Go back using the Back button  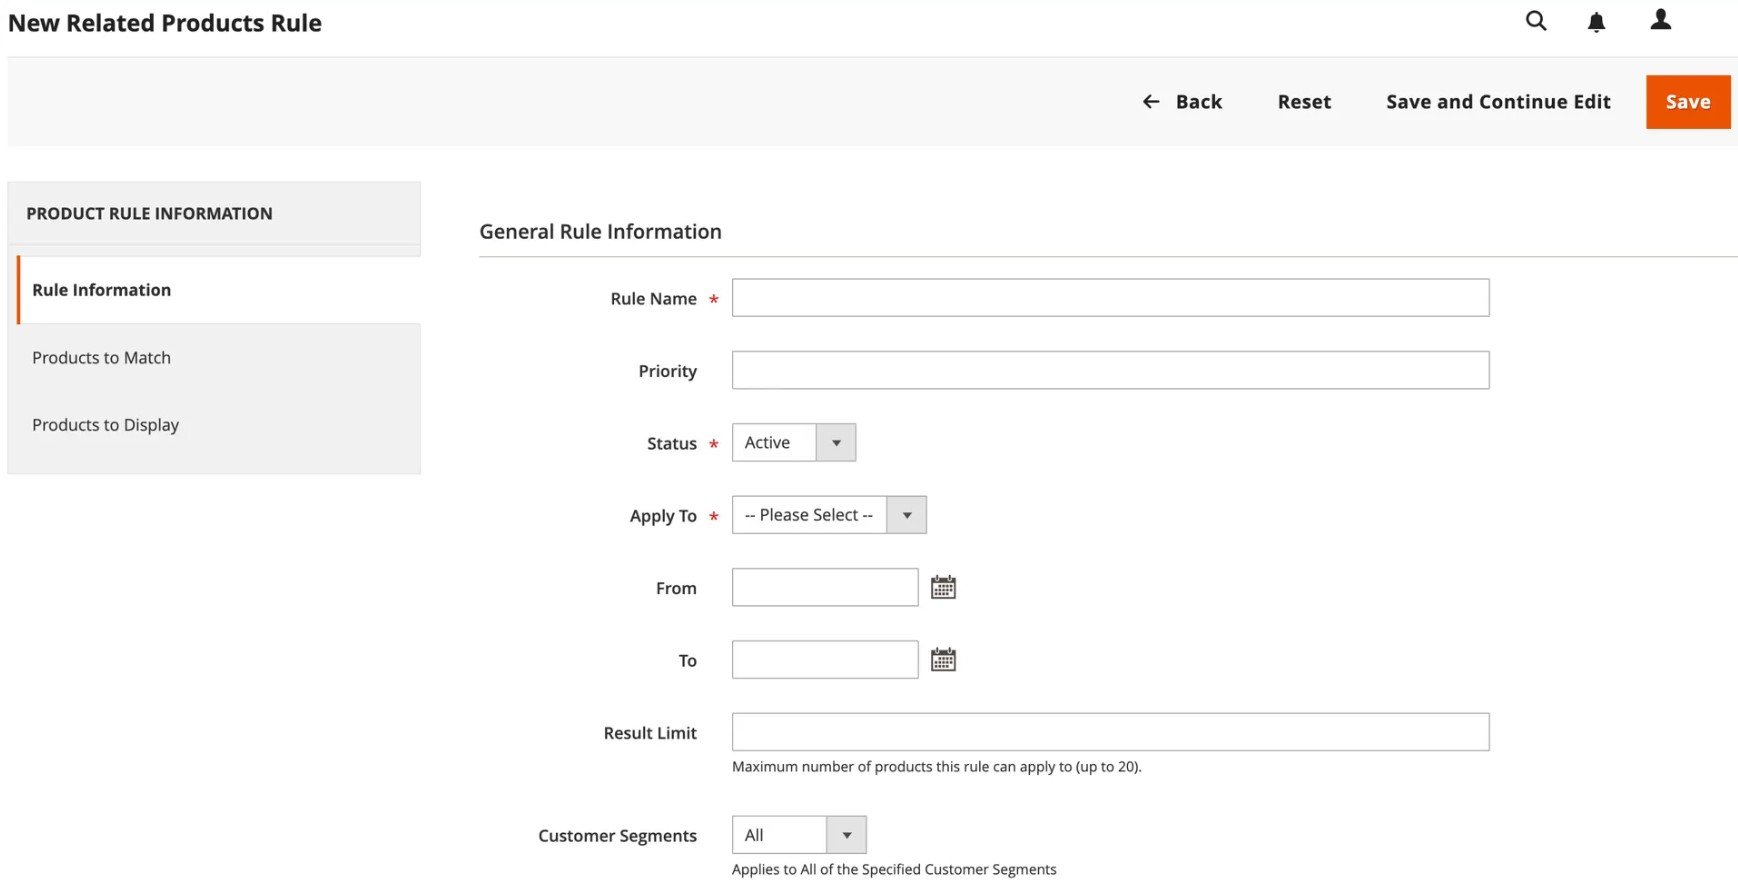pyautogui.click(x=1182, y=102)
